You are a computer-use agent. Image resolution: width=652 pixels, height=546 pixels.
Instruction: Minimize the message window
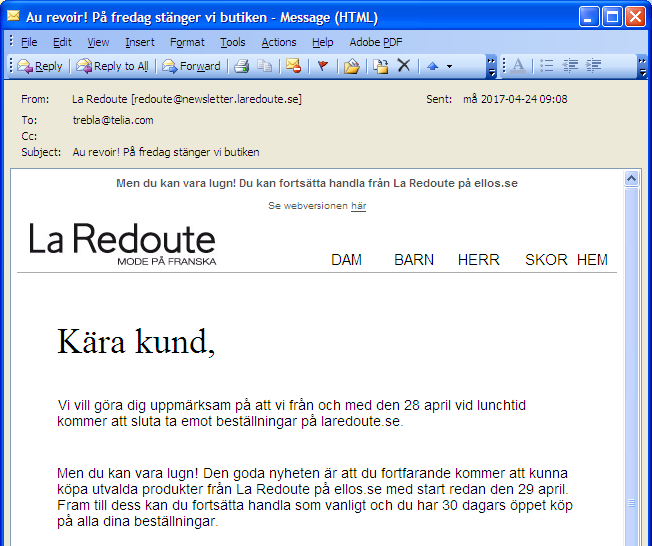(x=589, y=17)
